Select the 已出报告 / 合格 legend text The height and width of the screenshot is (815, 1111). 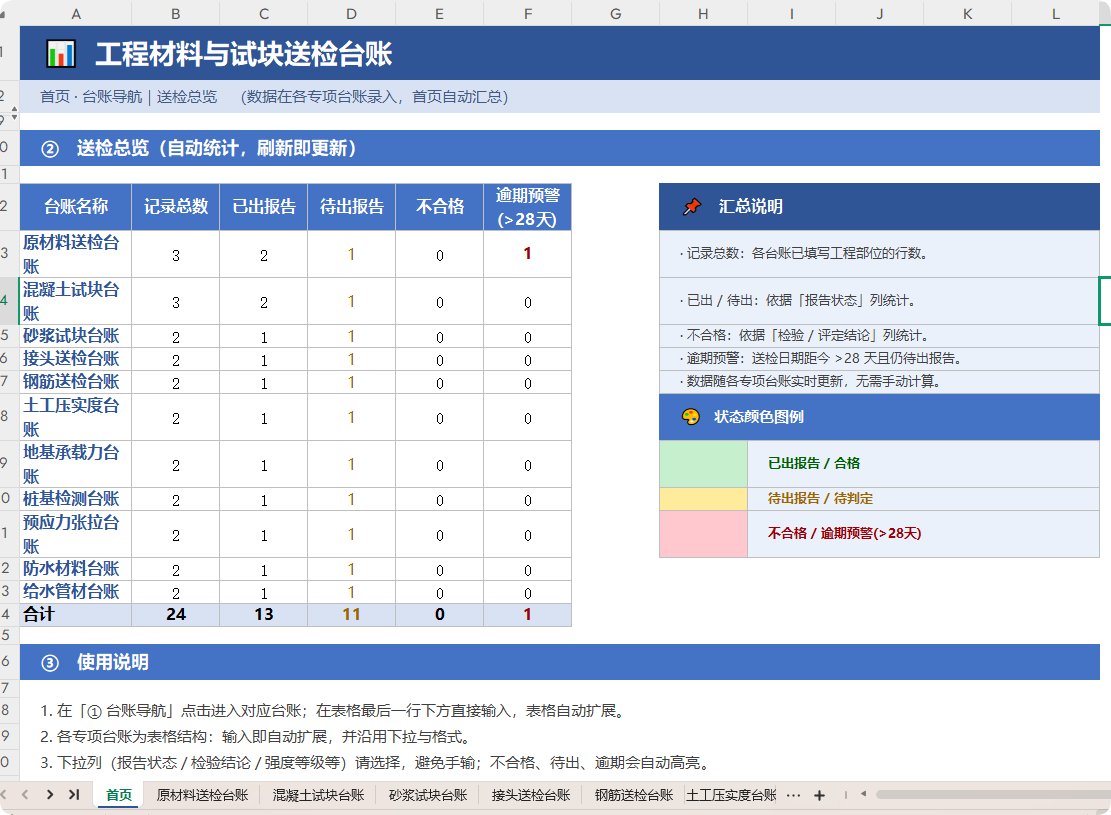click(814, 463)
